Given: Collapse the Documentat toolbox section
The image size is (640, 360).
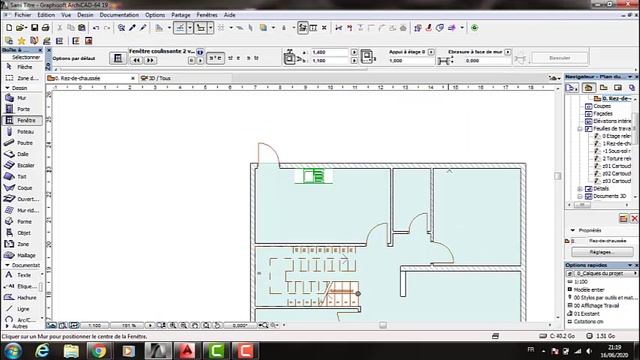Looking at the screenshot, I should point(7,265).
